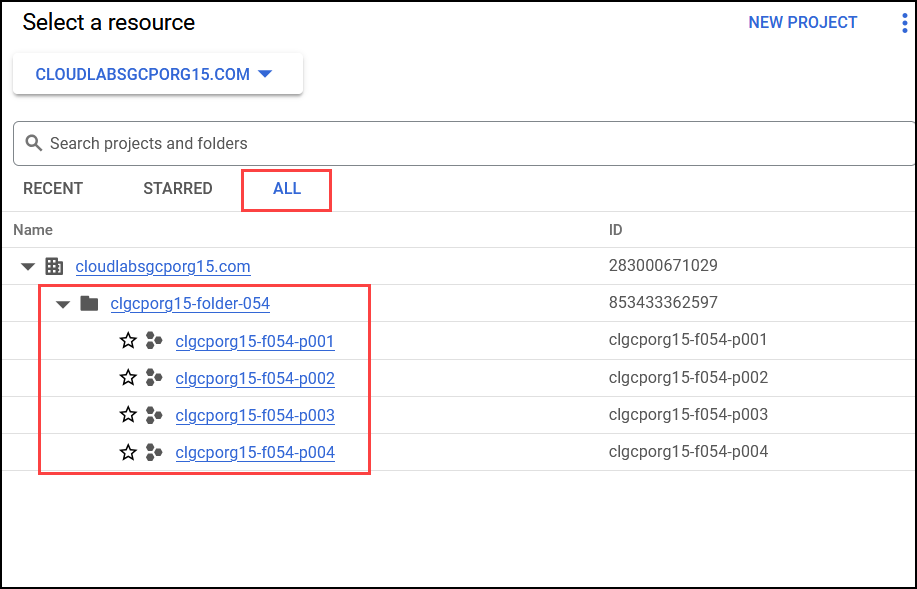The width and height of the screenshot is (917, 589).
Task: Click project icon beside clgcporg15-f054-p002
Action: click(x=154, y=377)
